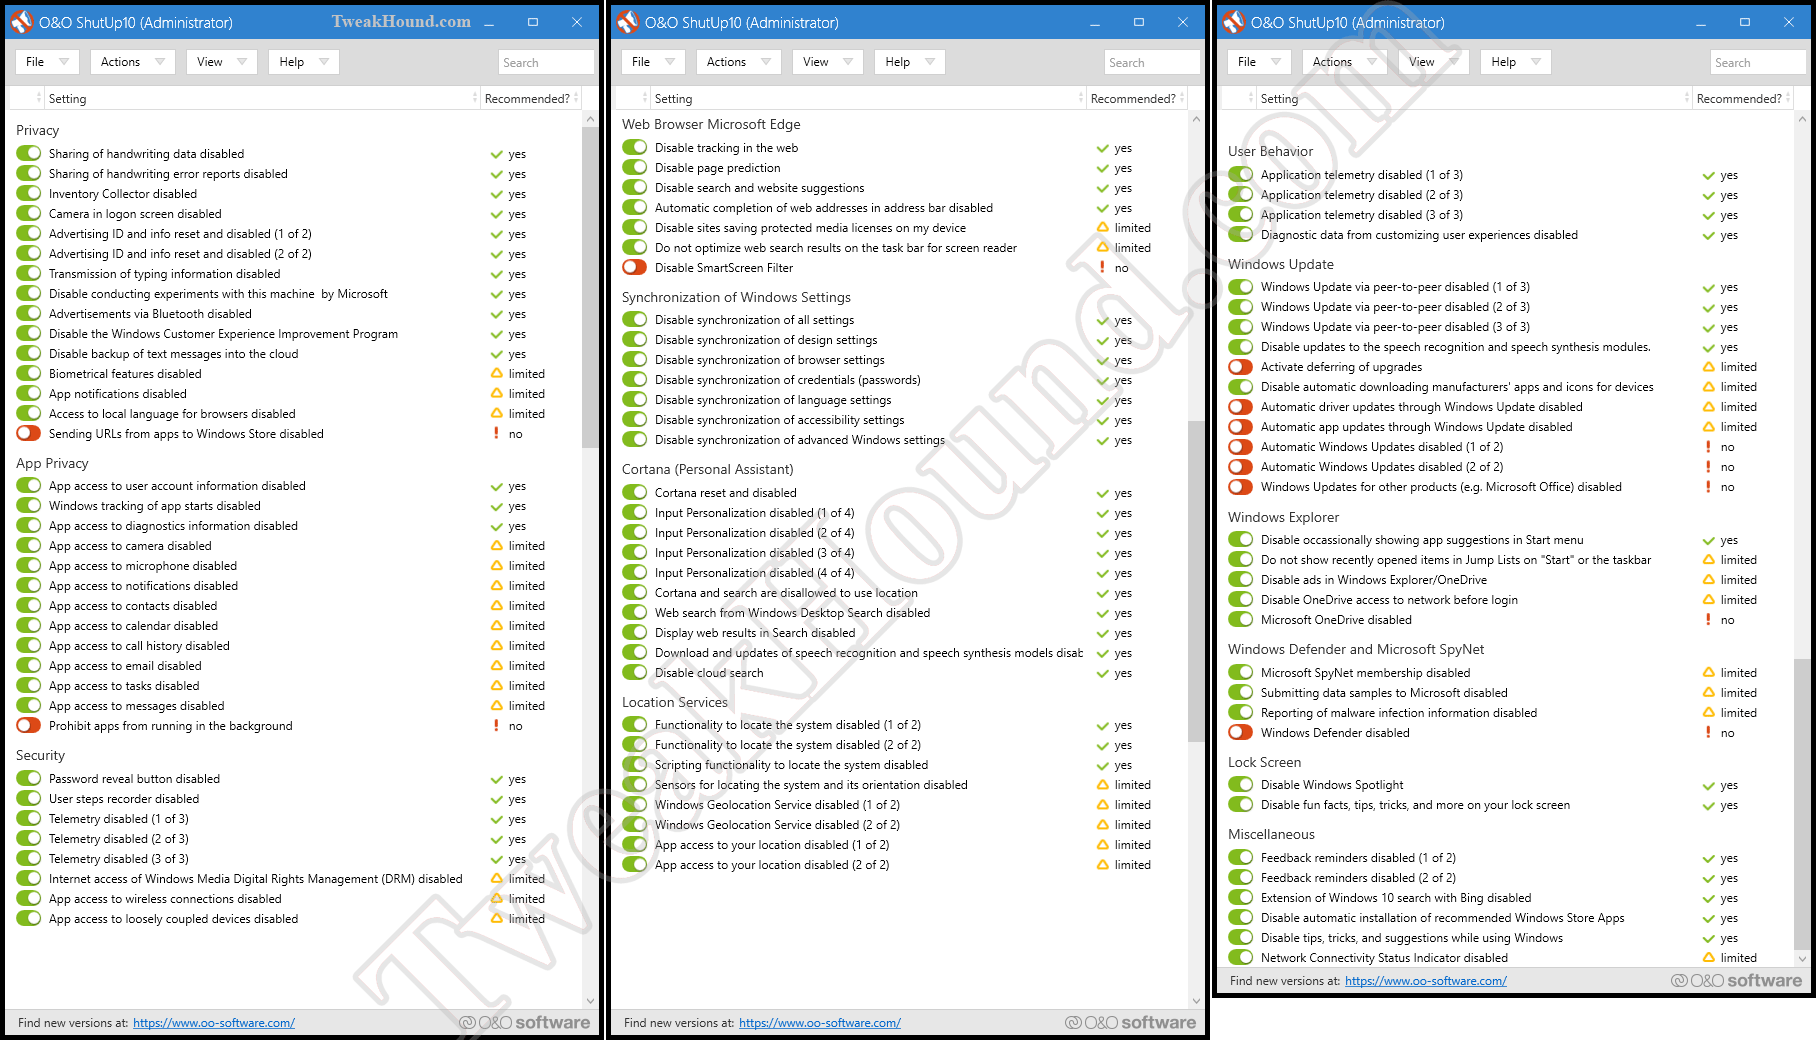Click the O&O ShutUp10 logo in the middle window title bar
The height and width of the screenshot is (1040, 1816).
click(627, 21)
